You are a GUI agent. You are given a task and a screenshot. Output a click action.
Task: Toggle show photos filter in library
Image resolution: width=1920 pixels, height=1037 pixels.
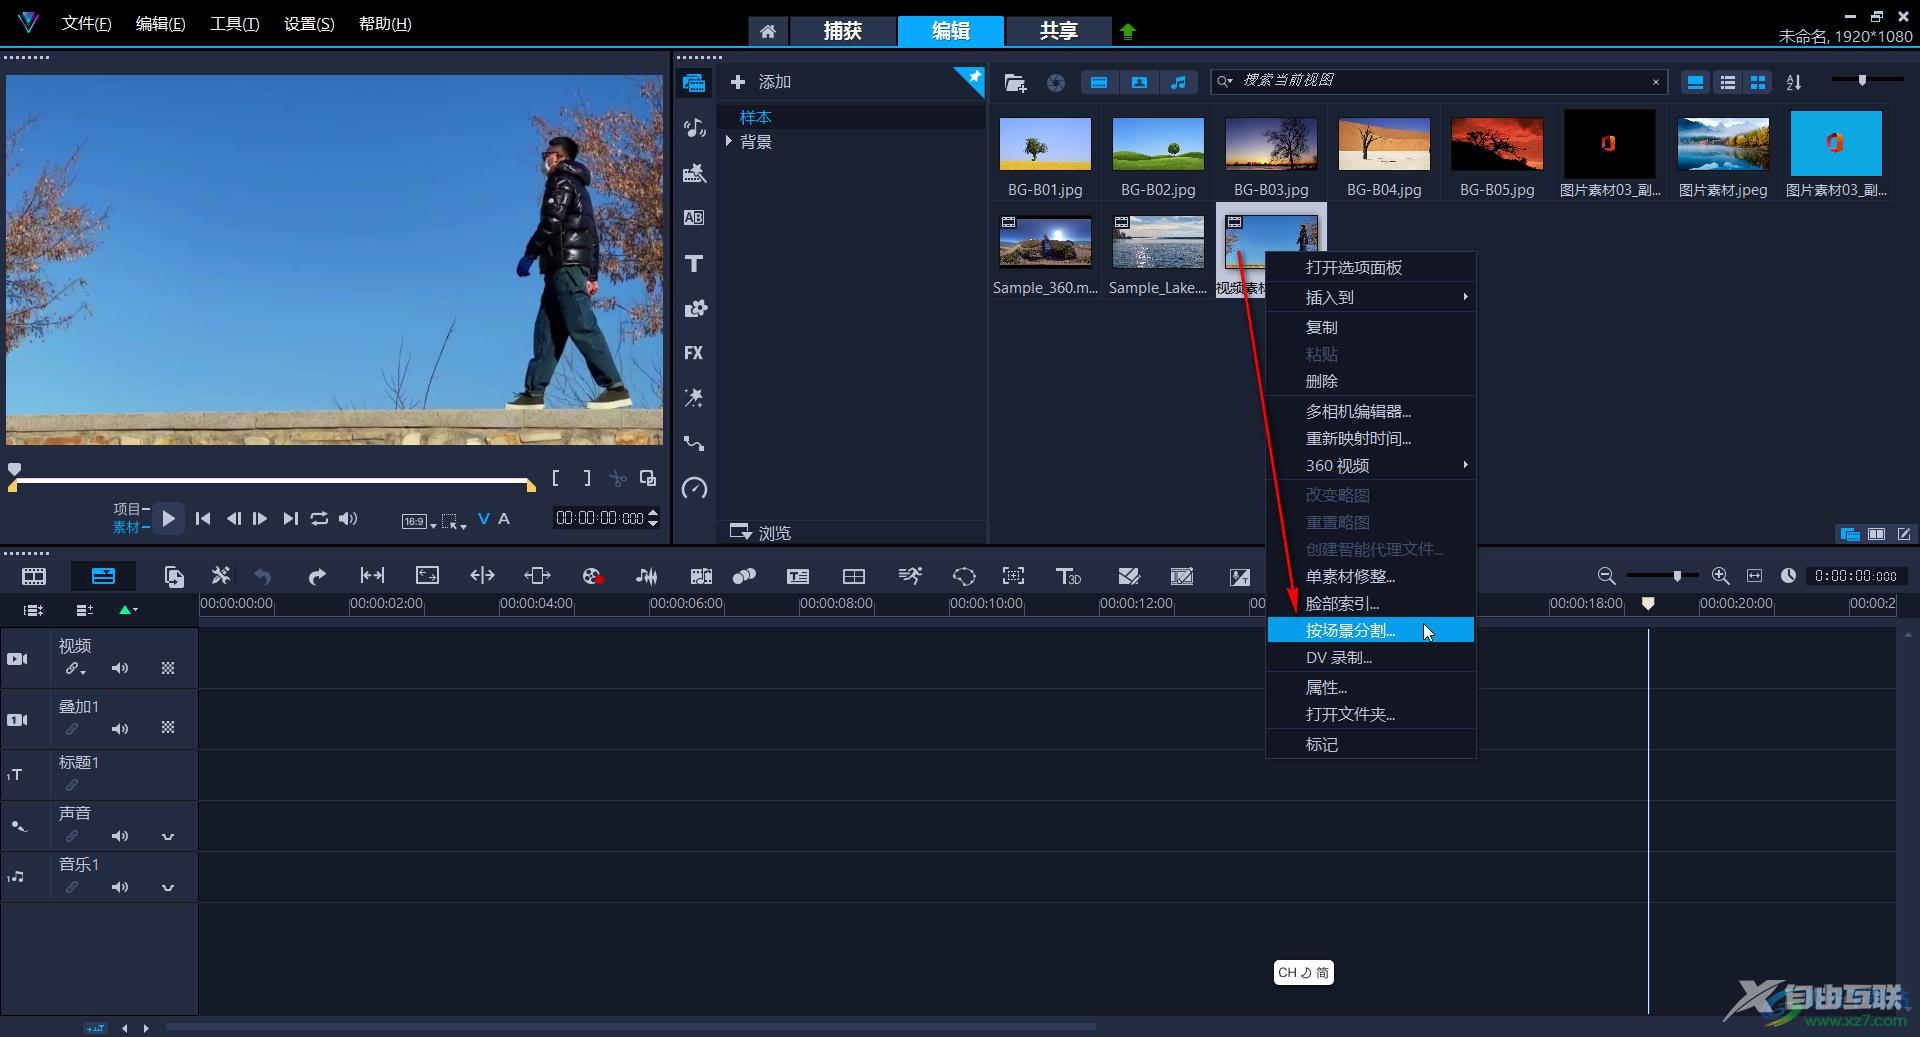point(1139,83)
